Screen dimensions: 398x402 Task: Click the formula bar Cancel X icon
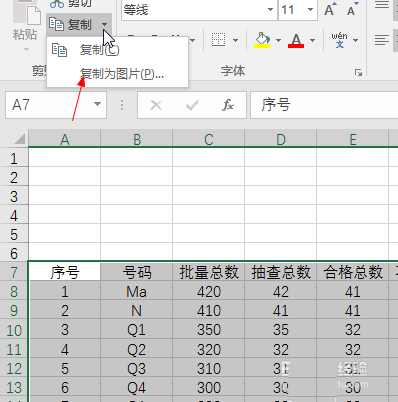[156, 105]
